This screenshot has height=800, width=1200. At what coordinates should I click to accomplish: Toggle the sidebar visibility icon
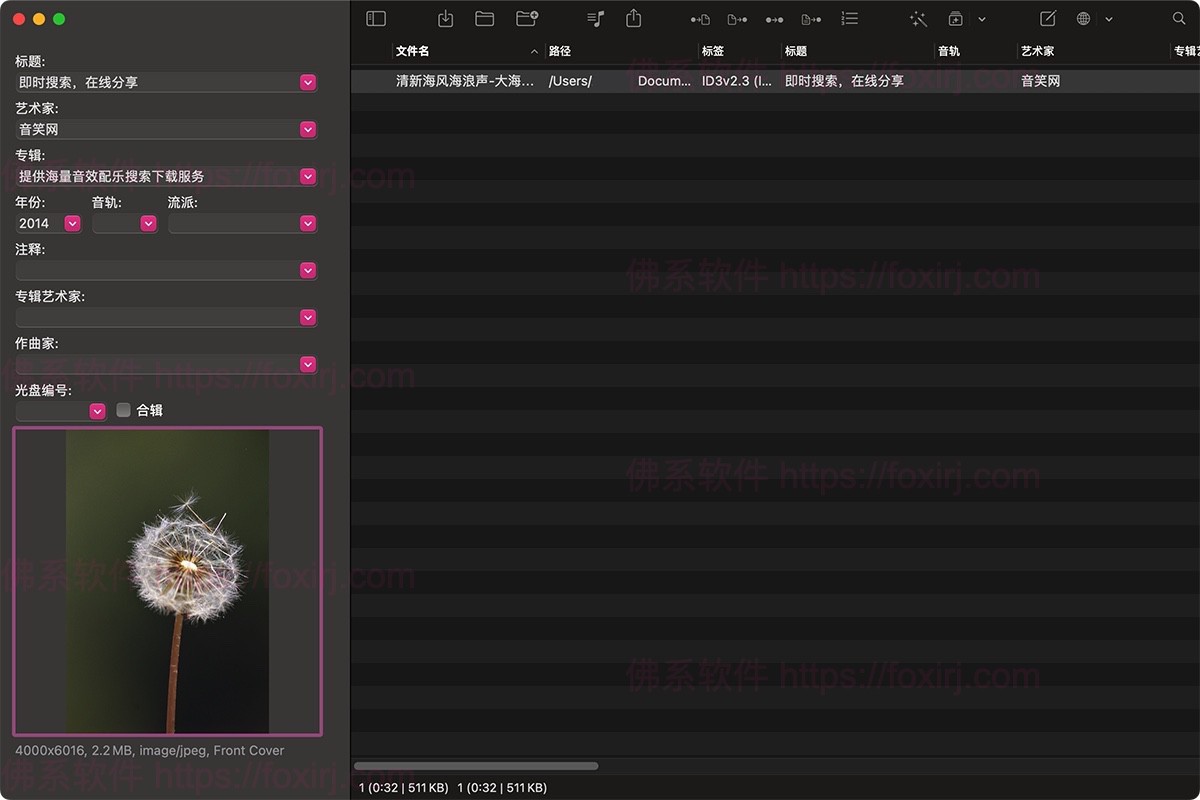(x=375, y=18)
